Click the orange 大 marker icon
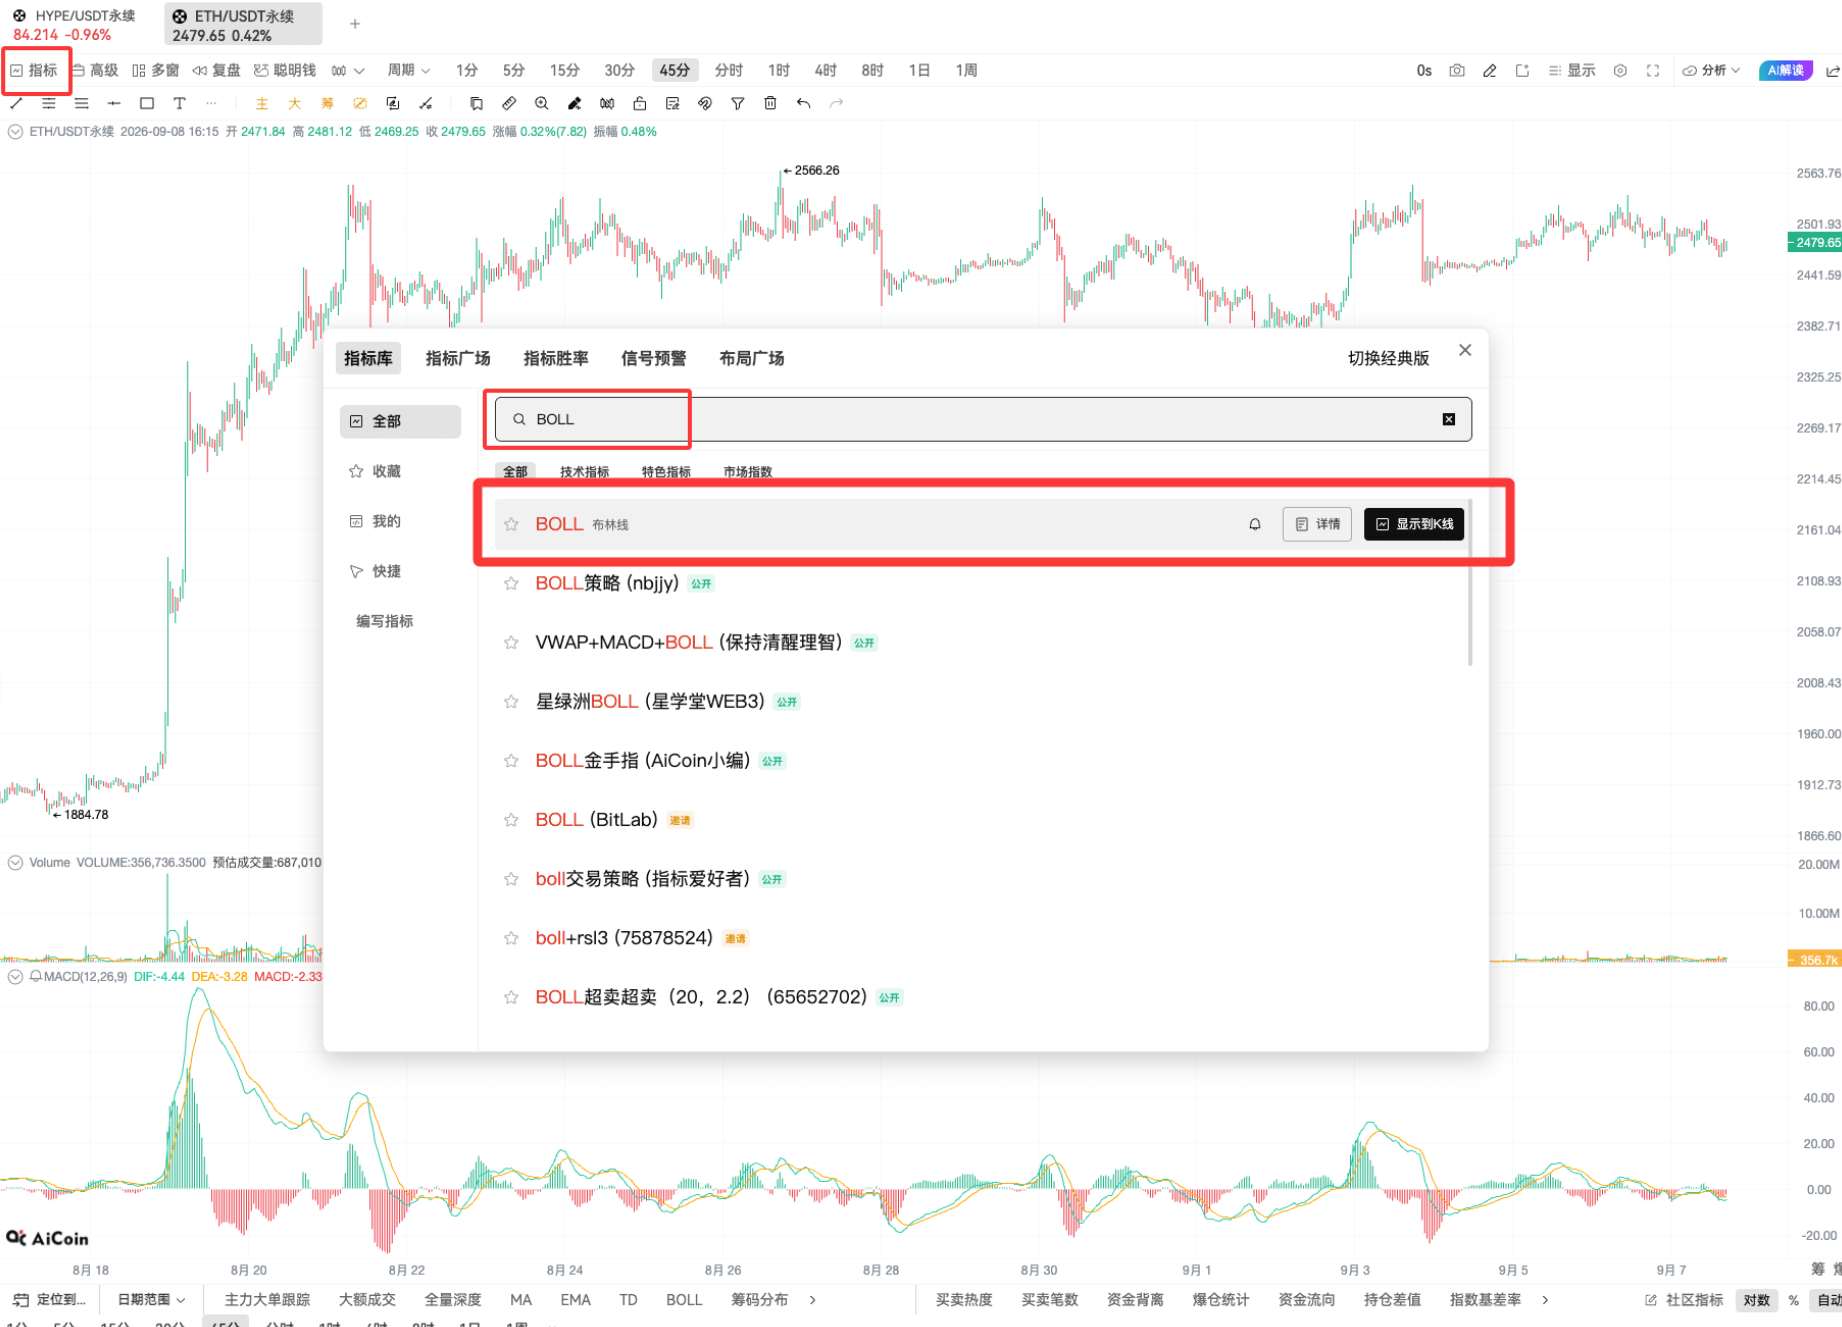 [294, 103]
